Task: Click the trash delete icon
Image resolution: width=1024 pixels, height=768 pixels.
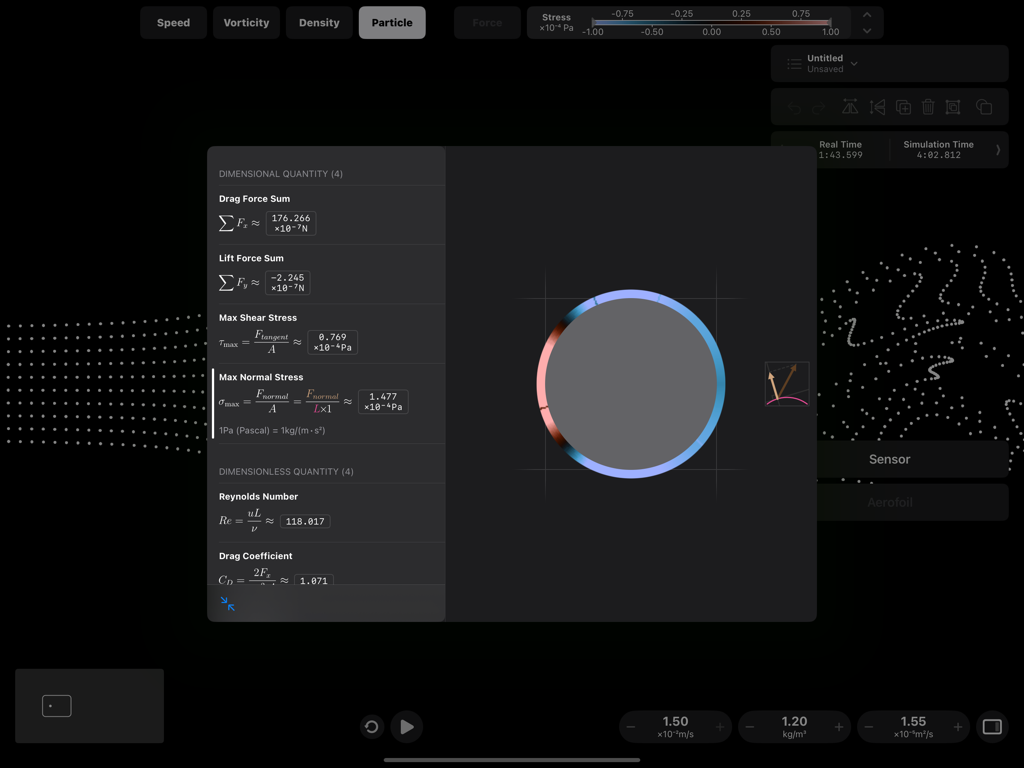Action: (x=927, y=107)
